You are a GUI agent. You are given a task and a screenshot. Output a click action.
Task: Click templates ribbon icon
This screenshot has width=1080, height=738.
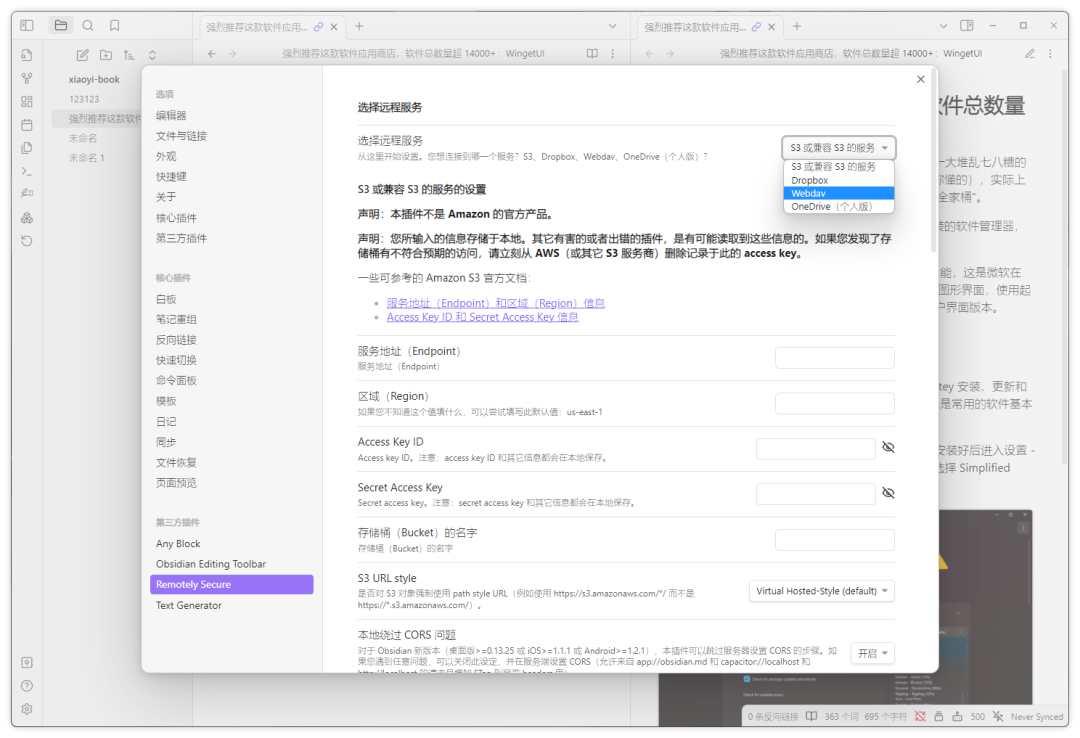pyautogui.click(x=27, y=147)
